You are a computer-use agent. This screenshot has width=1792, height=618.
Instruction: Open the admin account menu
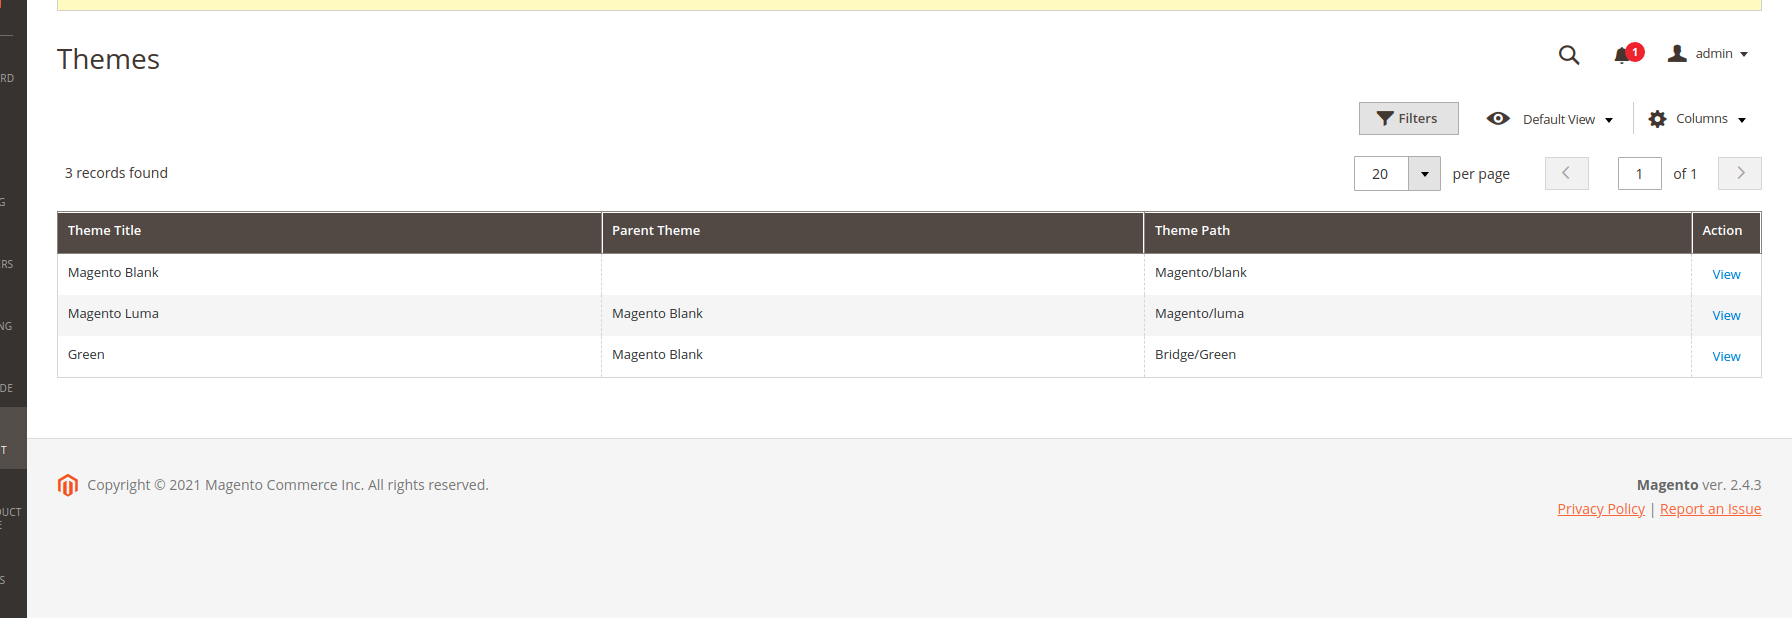pyautogui.click(x=1708, y=54)
